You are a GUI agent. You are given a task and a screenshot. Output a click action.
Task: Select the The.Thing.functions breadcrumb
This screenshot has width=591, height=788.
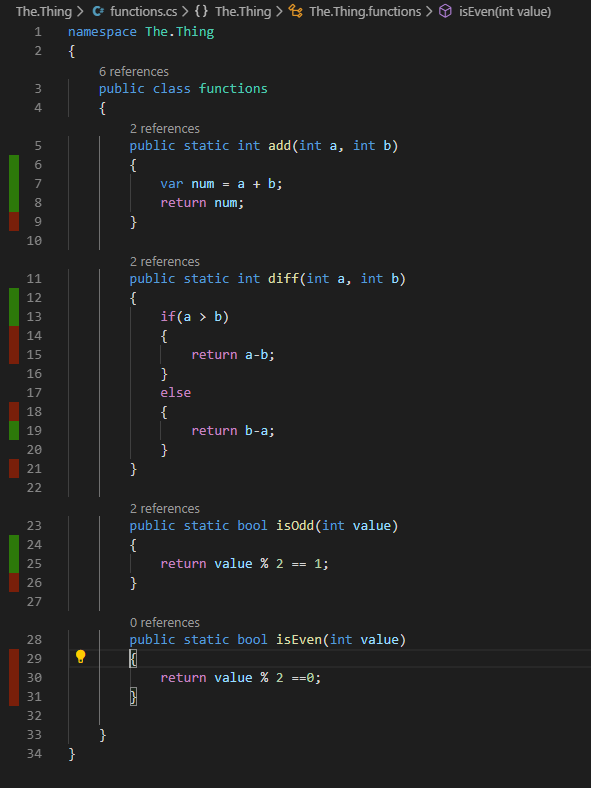tap(365, 11)
